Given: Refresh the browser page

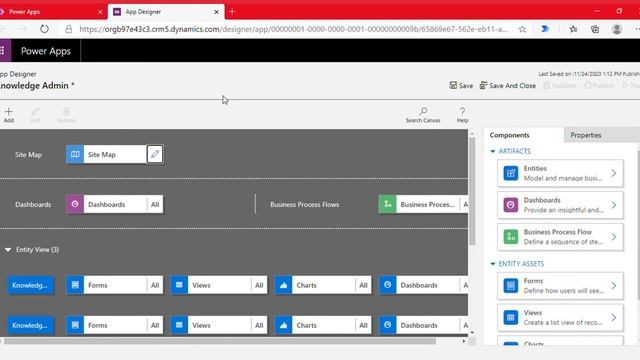Looking at the screenshot, I should tap(44, 29).
